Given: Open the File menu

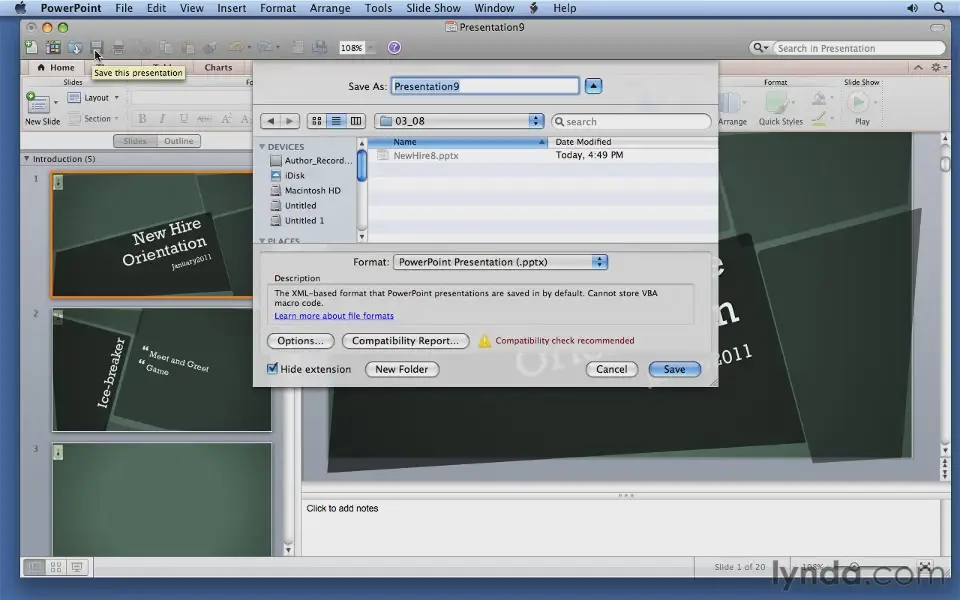Looking at the screenshot, I should click(x=124, y=8).
